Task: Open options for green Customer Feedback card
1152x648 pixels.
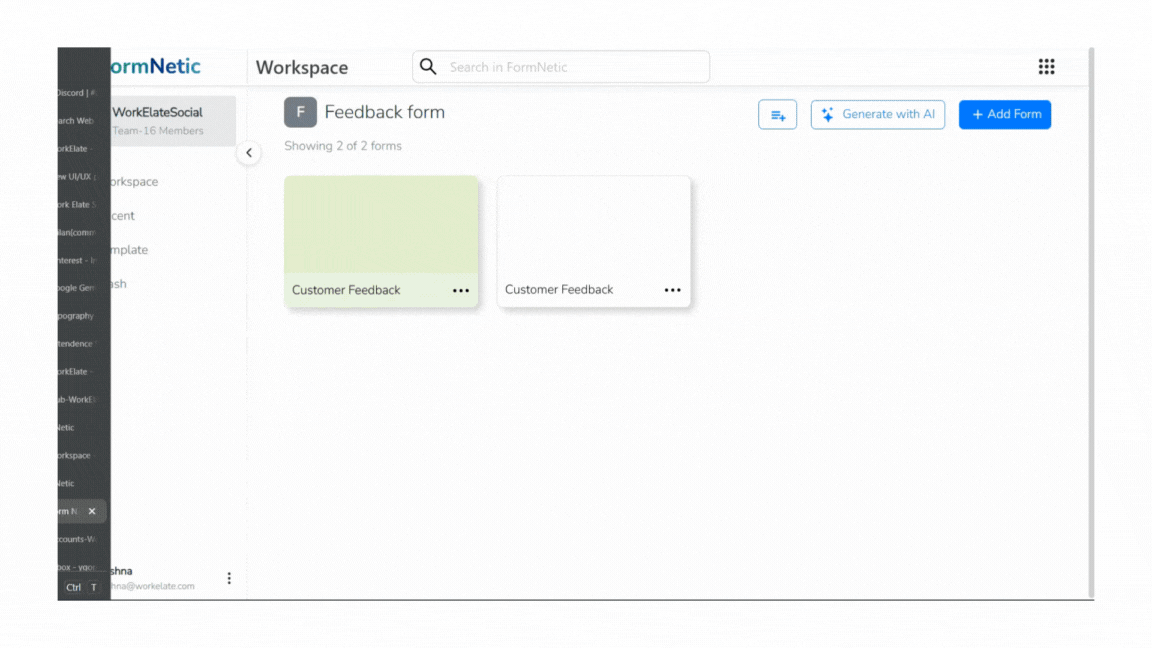Action: (460, 291)
